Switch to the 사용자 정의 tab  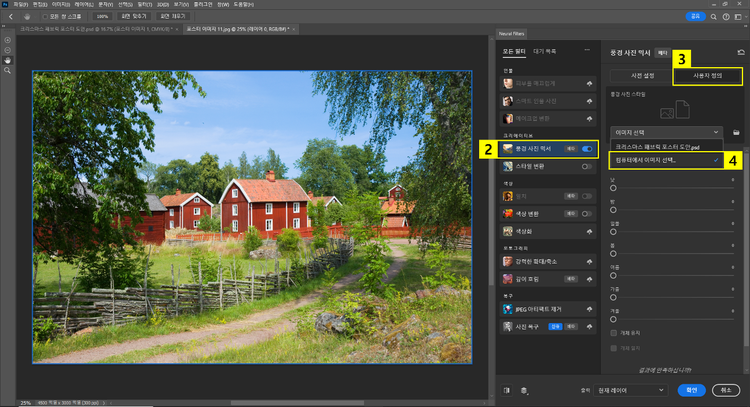707,76
